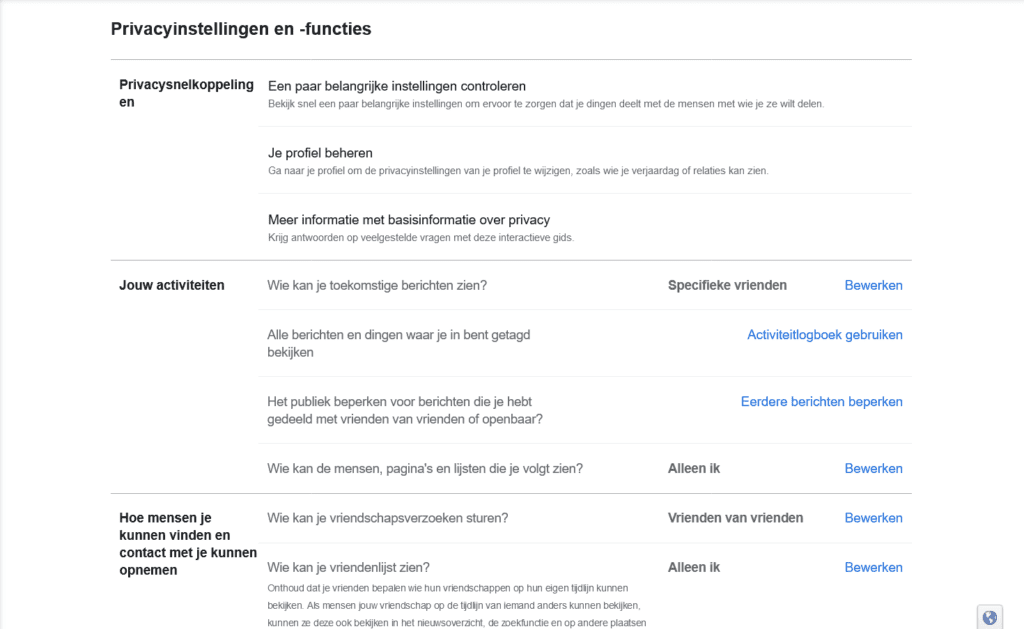Open the 'Activiteitlogboek gebruiken' link

(x=825, y=335)
